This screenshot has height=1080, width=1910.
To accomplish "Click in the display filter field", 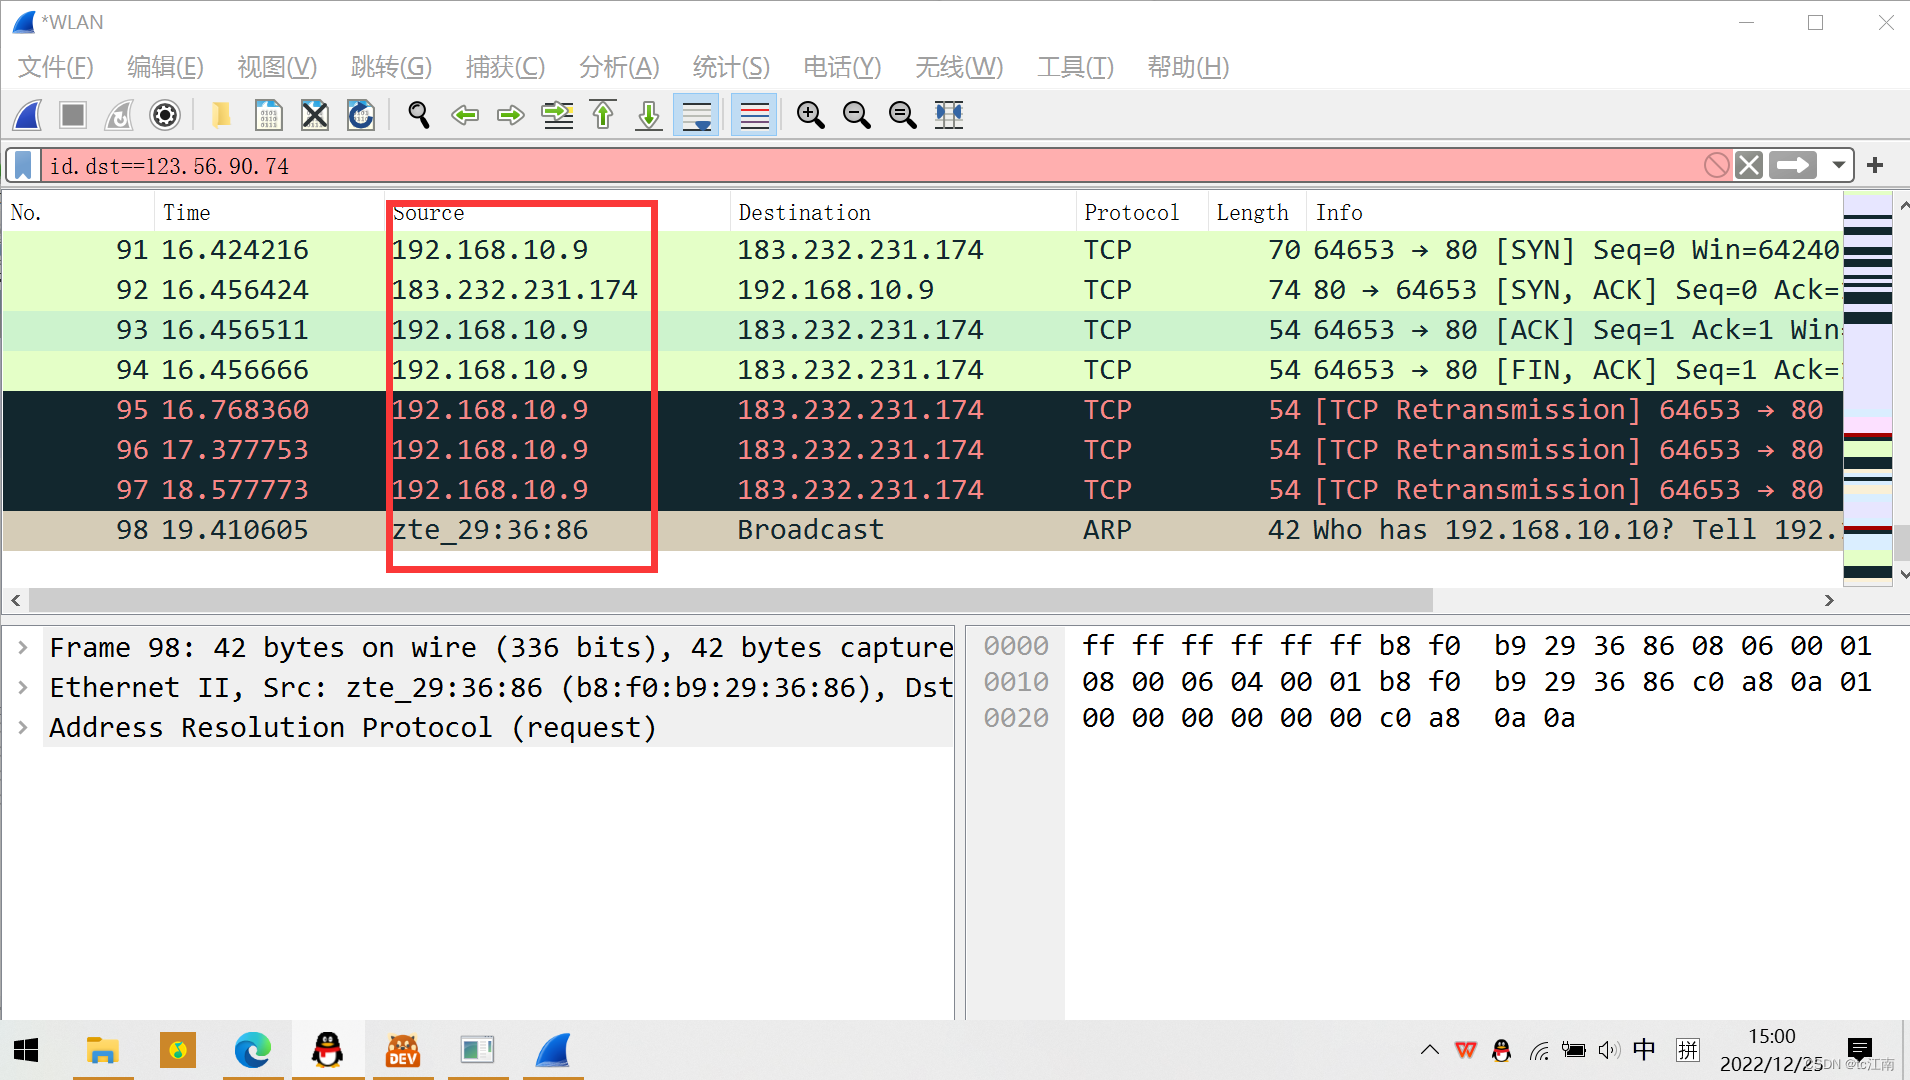I will [870, 165].
